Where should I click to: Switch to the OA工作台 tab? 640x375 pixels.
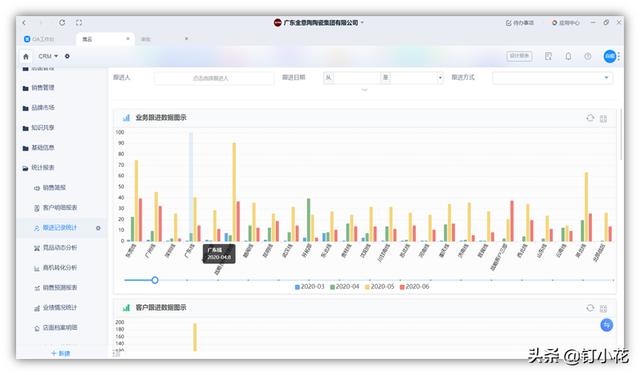(x=39, y=39)
